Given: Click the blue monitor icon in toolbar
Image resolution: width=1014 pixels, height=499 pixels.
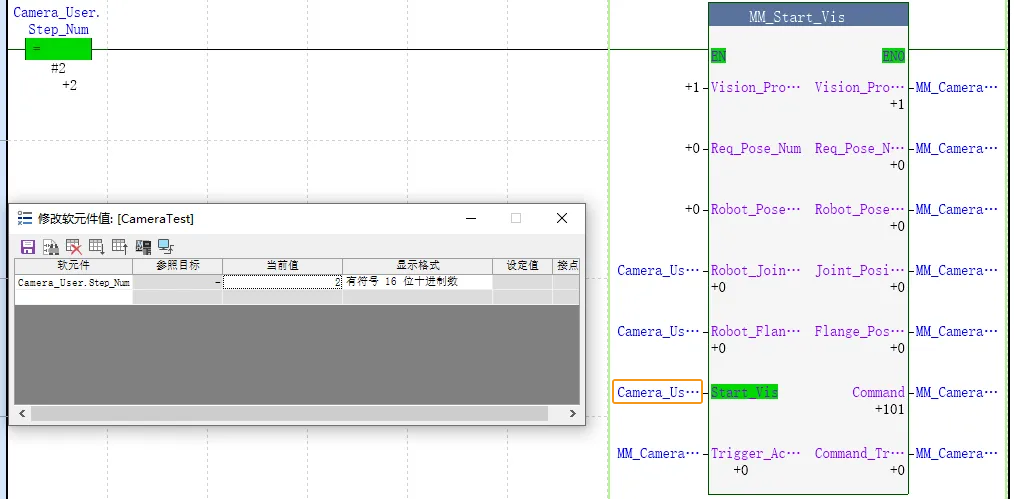Looking at the screenshot, I should coord(166,247).
